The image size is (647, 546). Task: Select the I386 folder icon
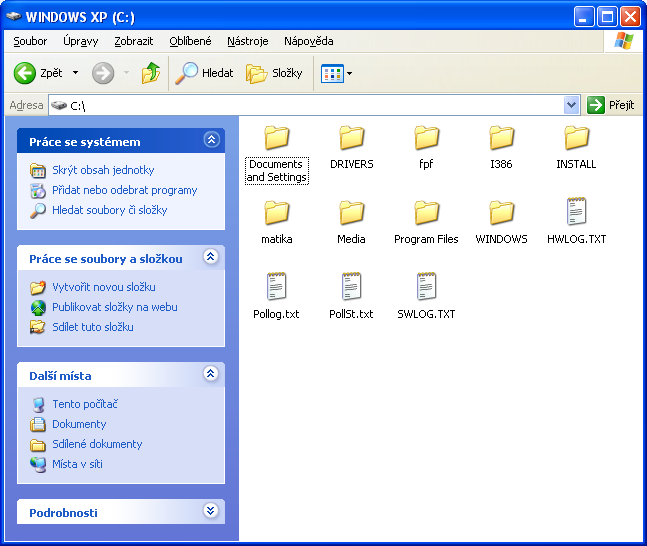click(x=501, y=138)
